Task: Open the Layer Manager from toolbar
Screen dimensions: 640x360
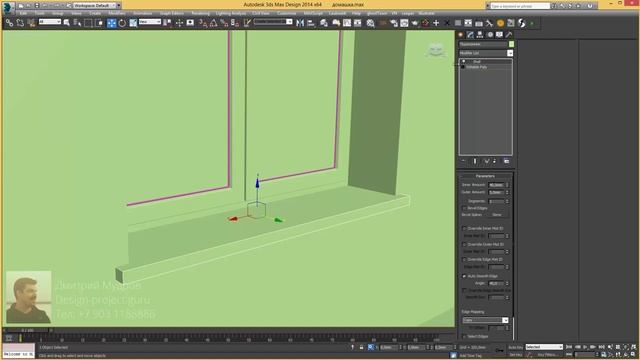Action: (x=324, y=23)
